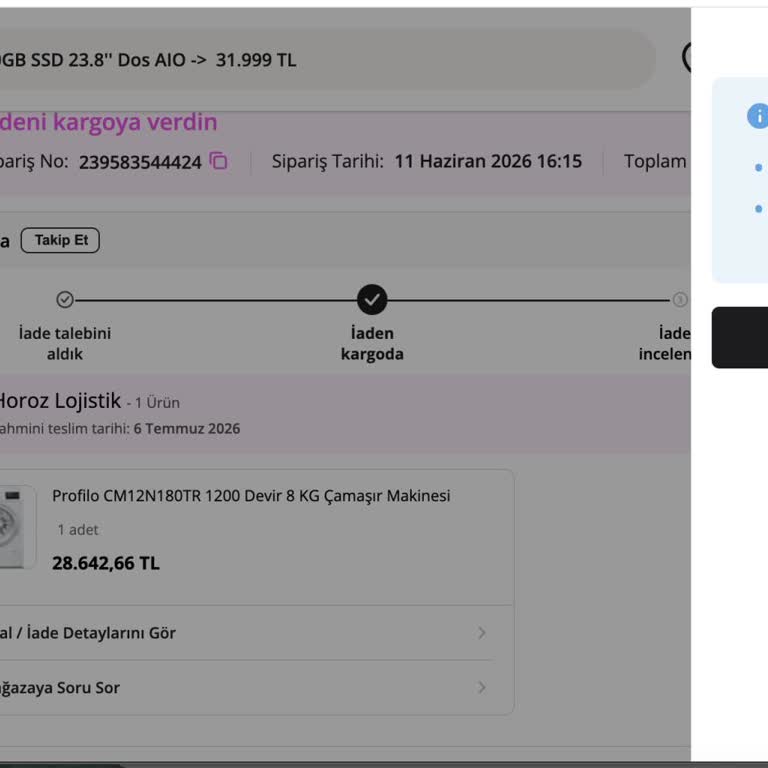Click the price '28.642,66 TL'
768x768 pixels.
coord(106,563)
